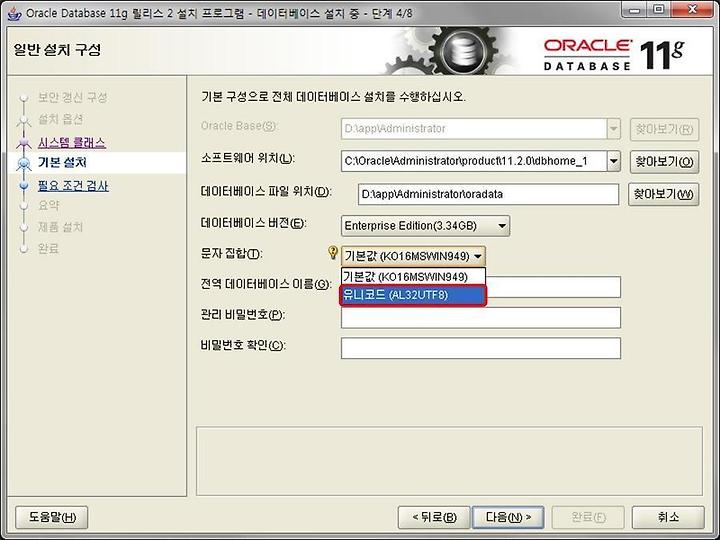Open the 문자 집합 character set combo box
This screenshot has height=540, width=720.
(413, 256)
